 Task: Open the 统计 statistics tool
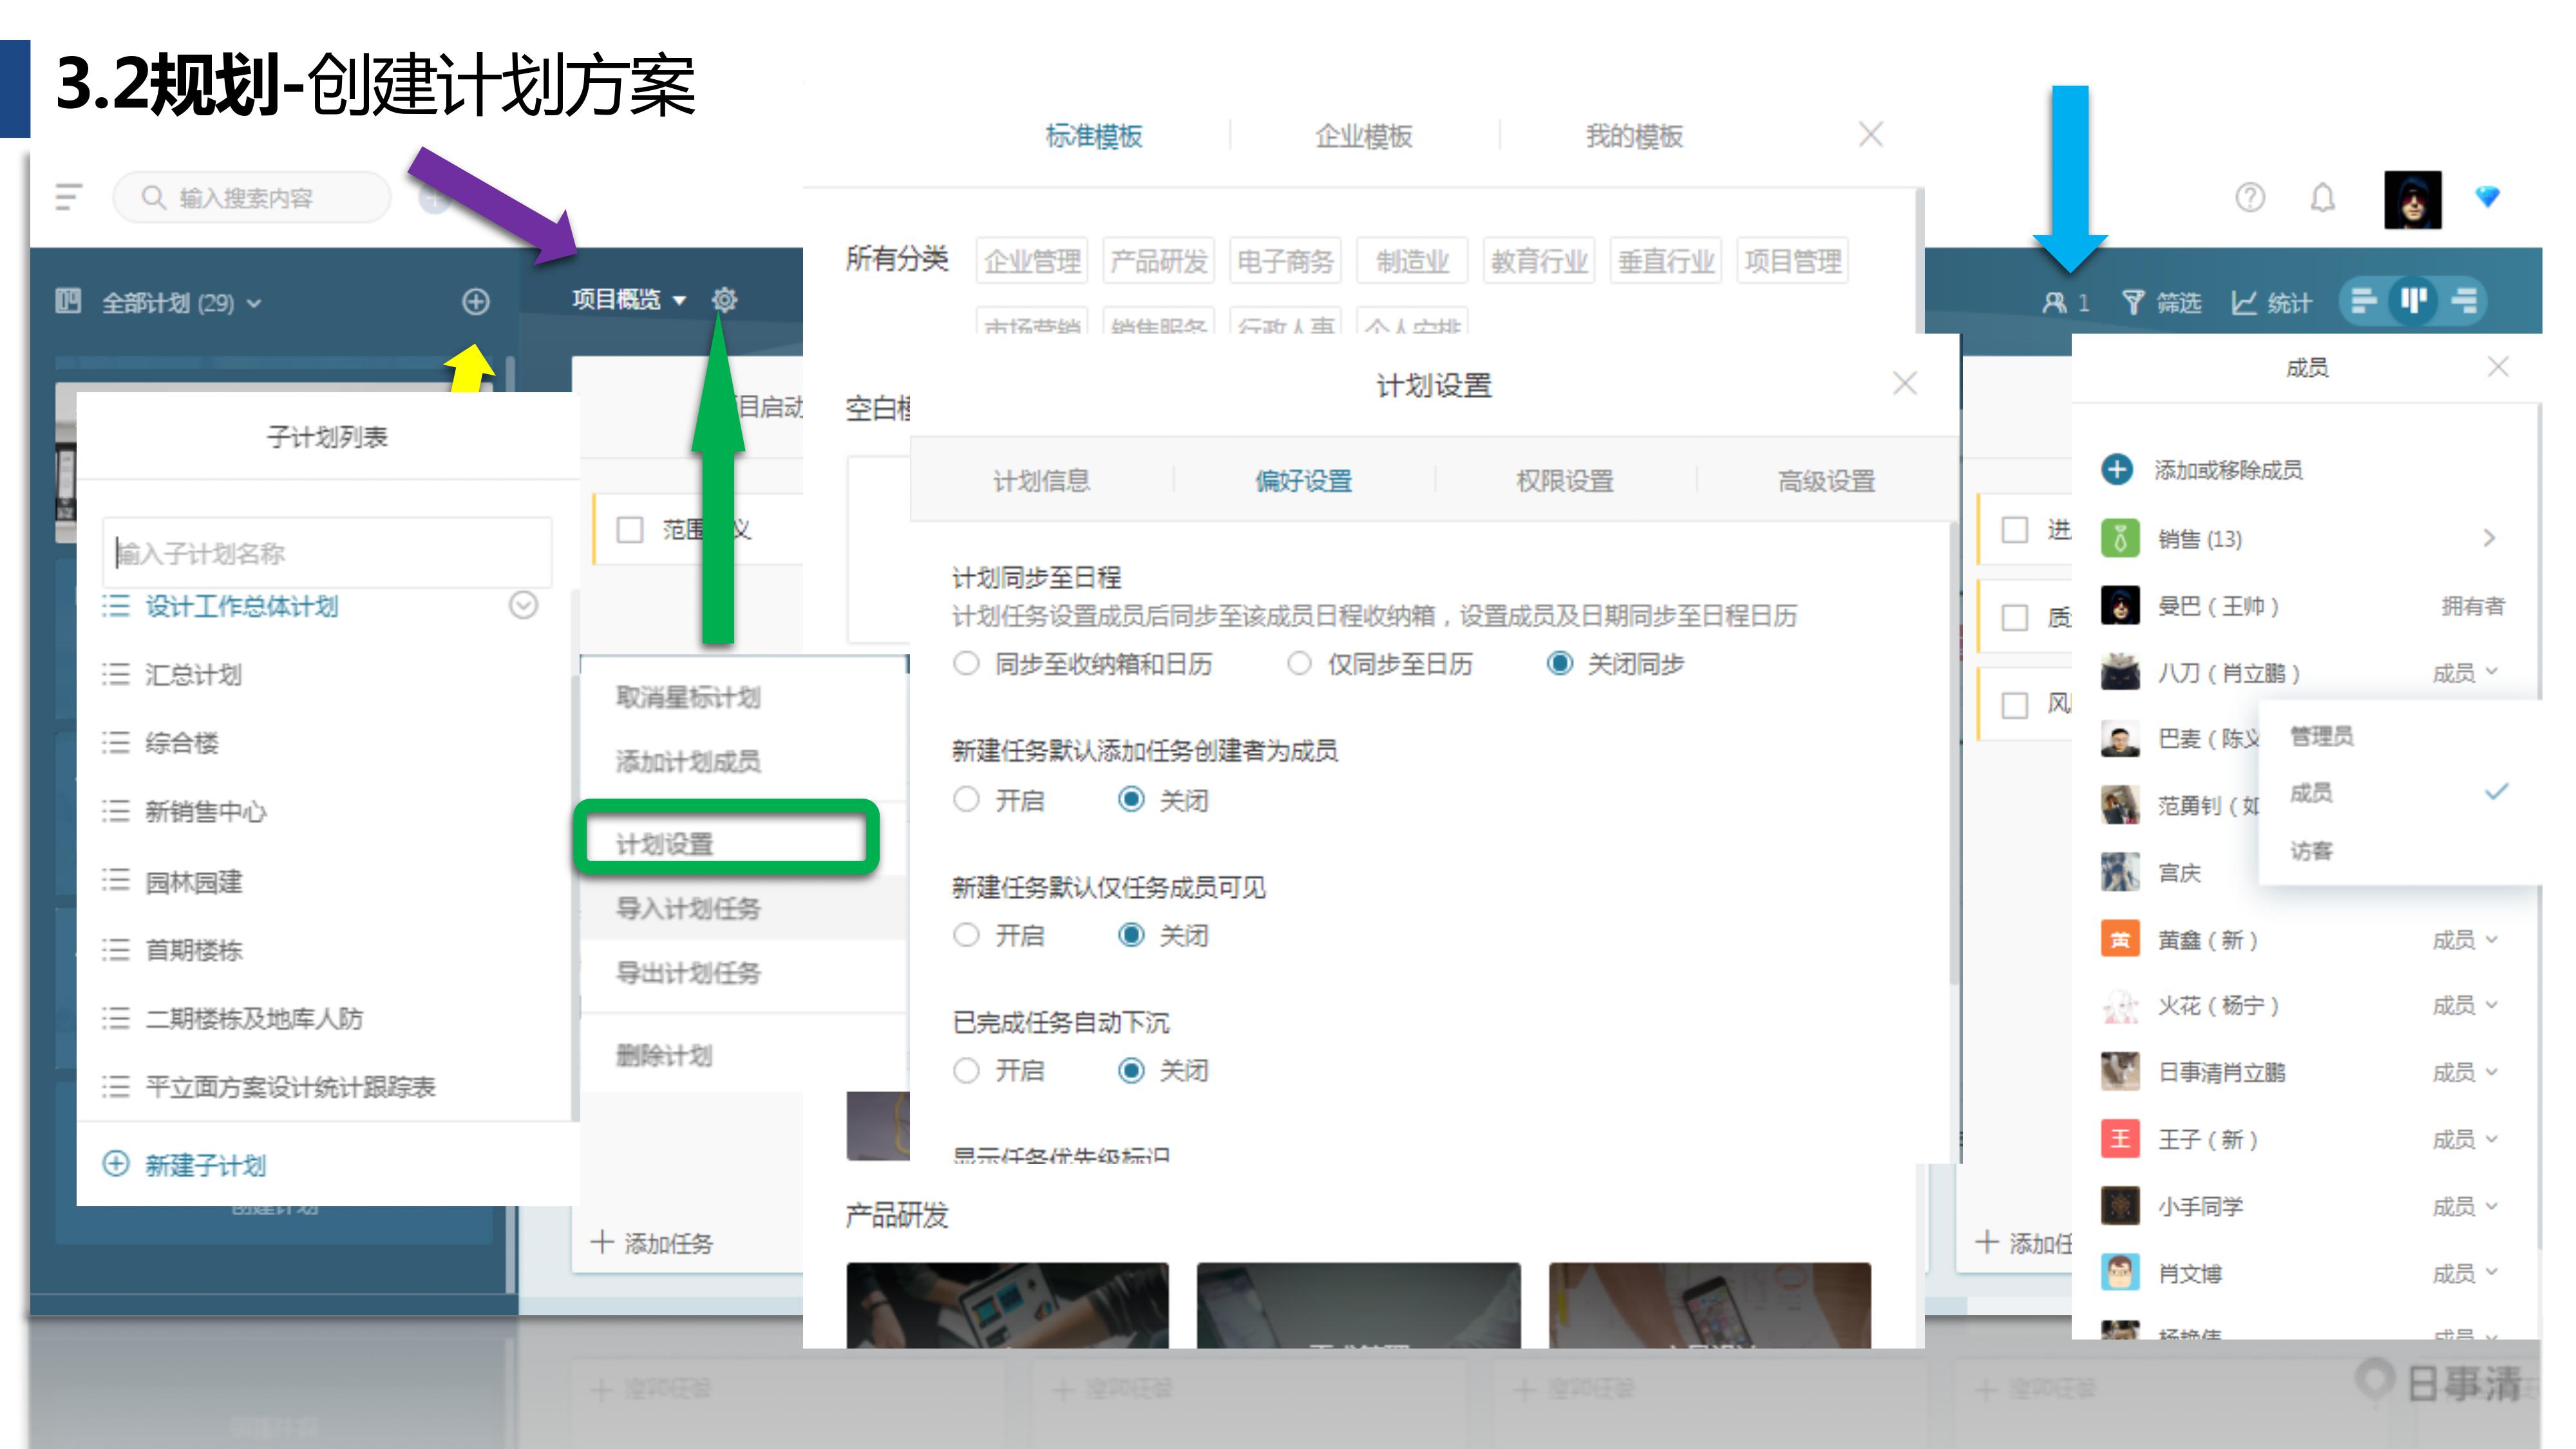tap(2271, 303)
